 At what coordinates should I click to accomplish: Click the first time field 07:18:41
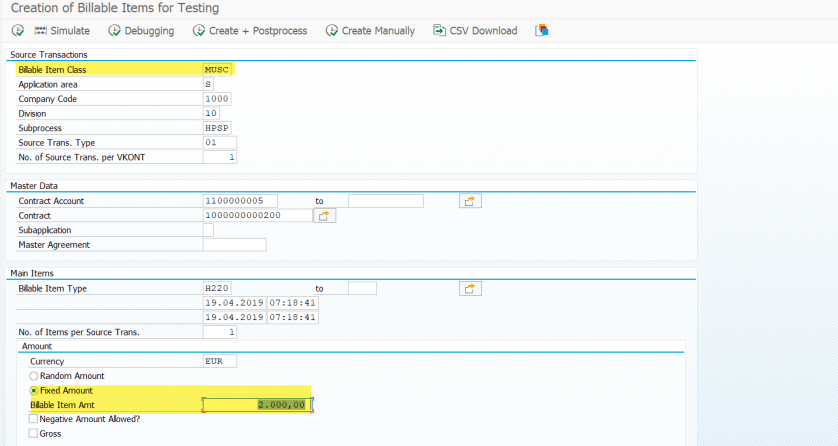tap(293, 303)
